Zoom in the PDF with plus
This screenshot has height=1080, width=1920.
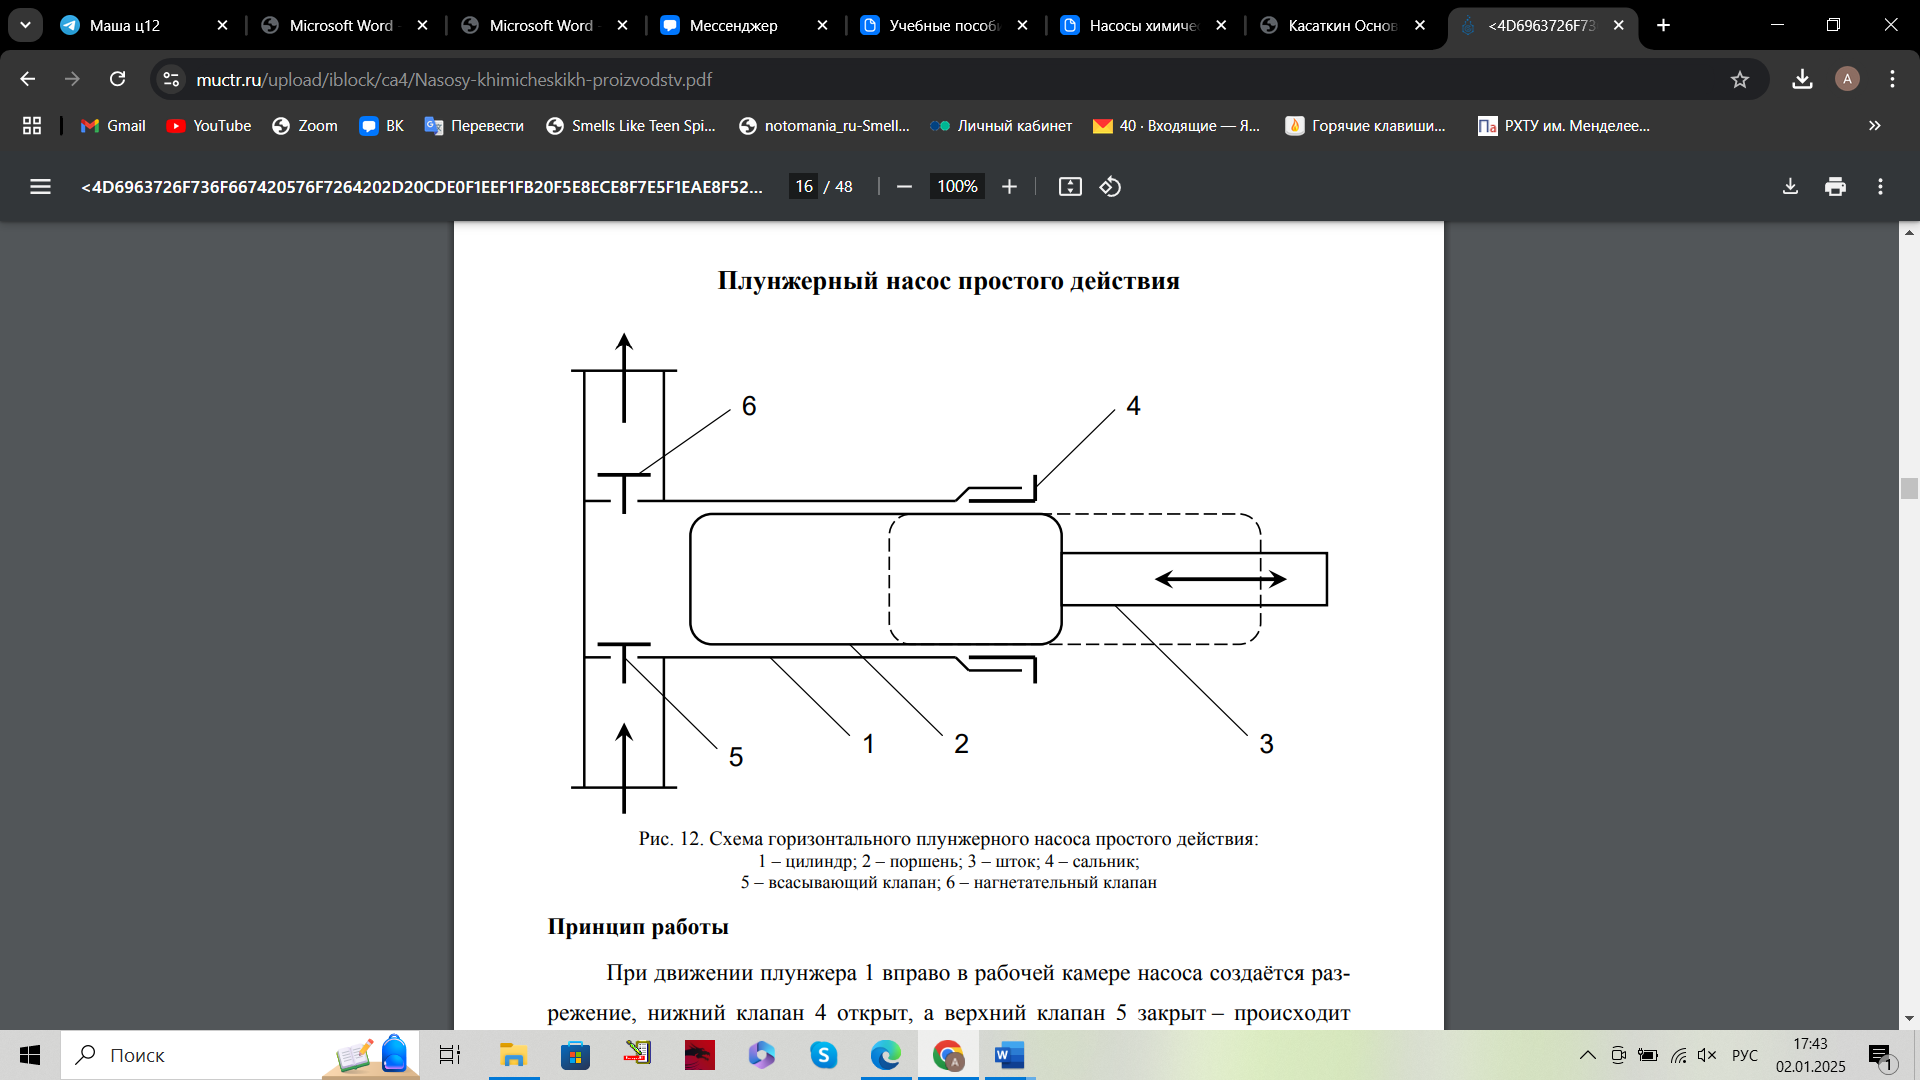point(1009,186)
